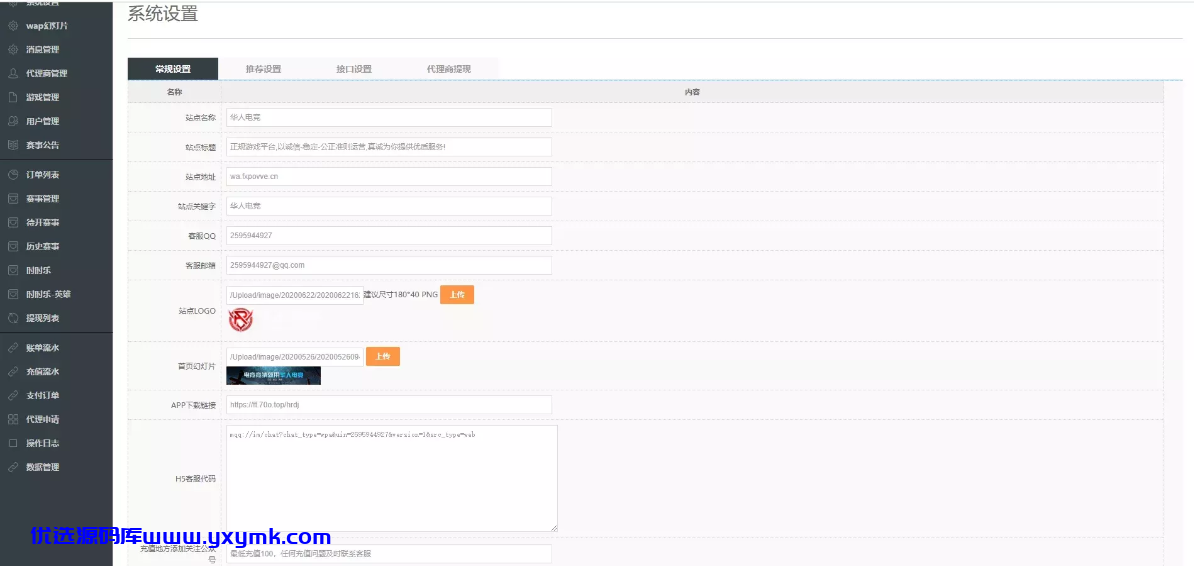Select the 代理商提现 tab
The image size is (1194, 574).
tap(449, 69)
